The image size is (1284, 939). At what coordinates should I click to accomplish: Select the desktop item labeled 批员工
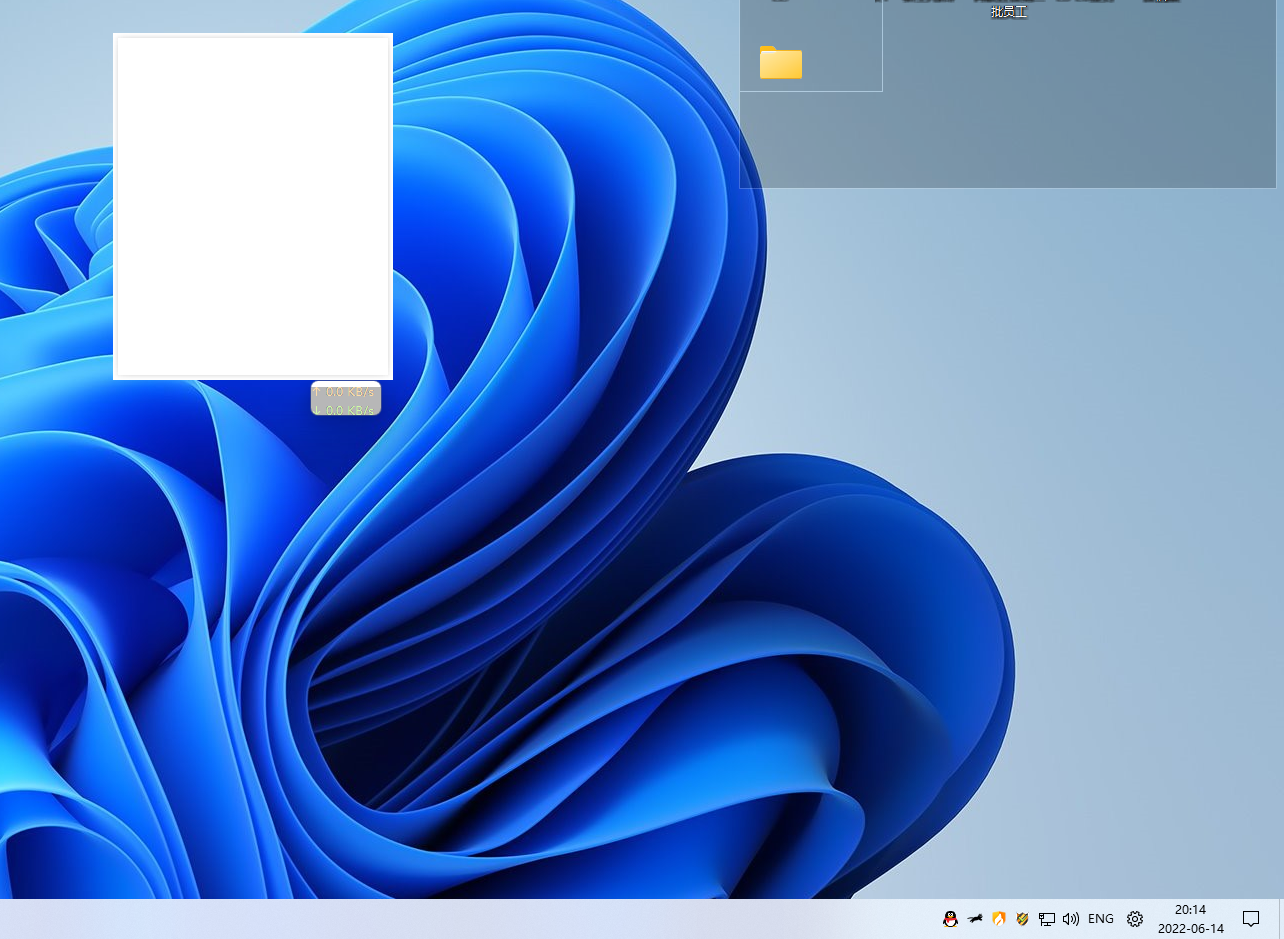tap(1008, 10)
